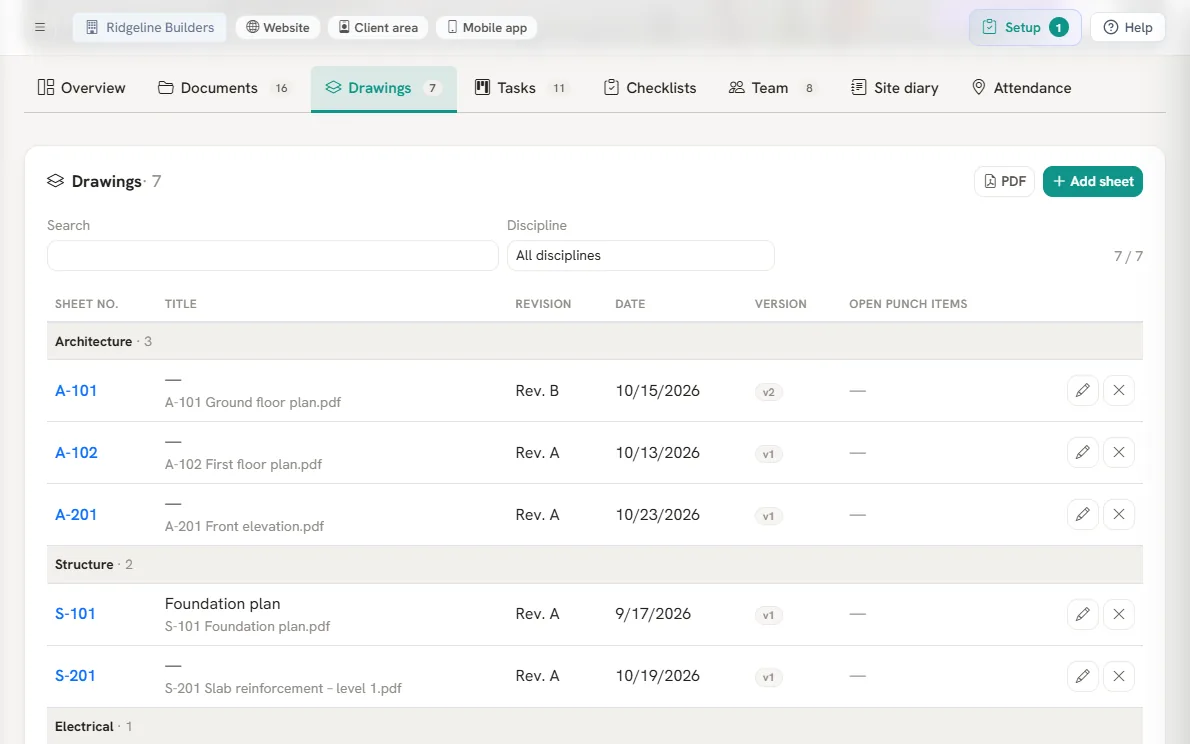Click date '10/23/2026' in A-201 row

[657, 515]
